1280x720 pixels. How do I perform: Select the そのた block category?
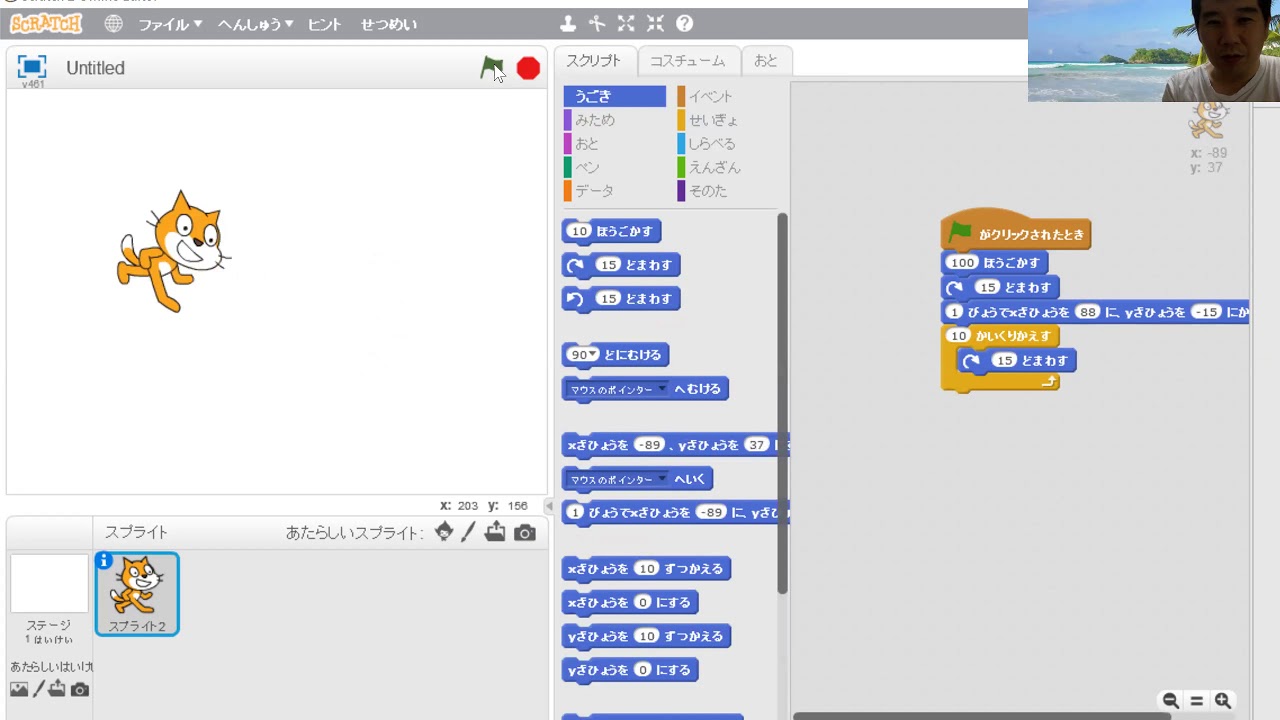tap(727, 191)
